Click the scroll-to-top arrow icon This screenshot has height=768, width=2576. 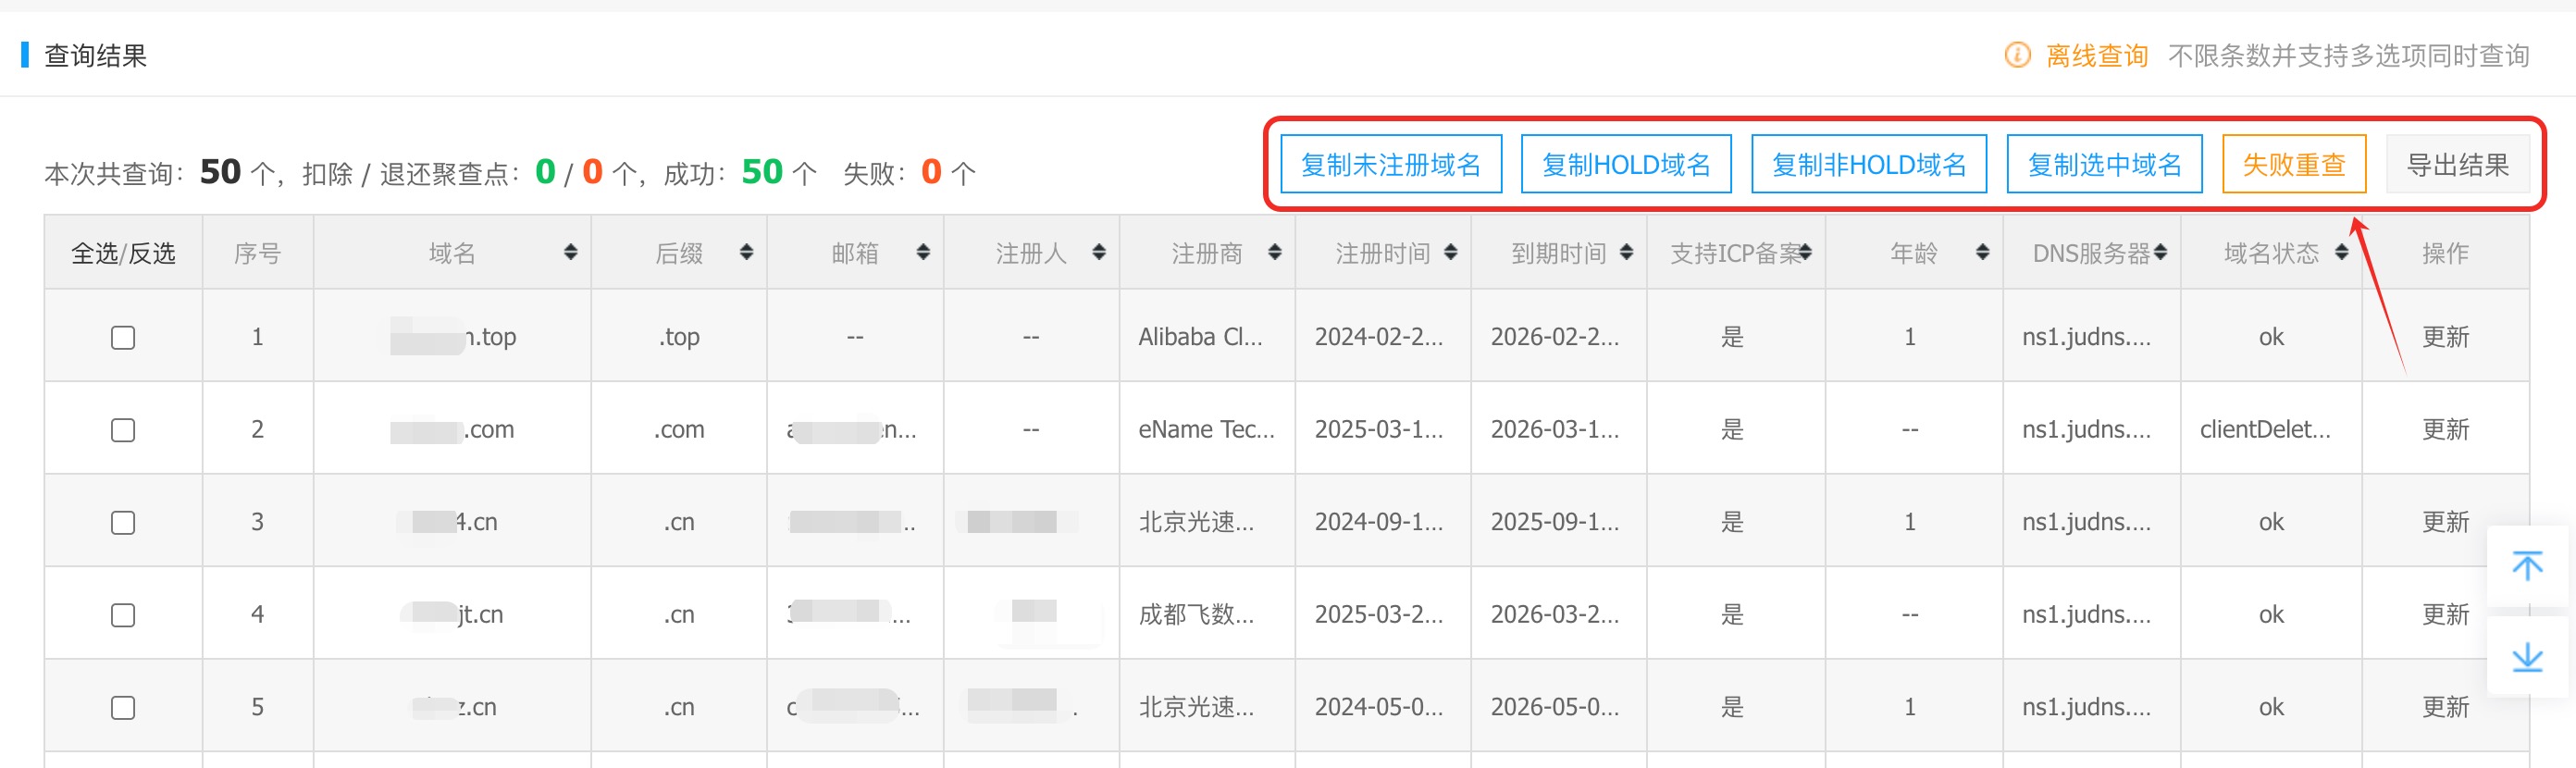click(2526, 566)
